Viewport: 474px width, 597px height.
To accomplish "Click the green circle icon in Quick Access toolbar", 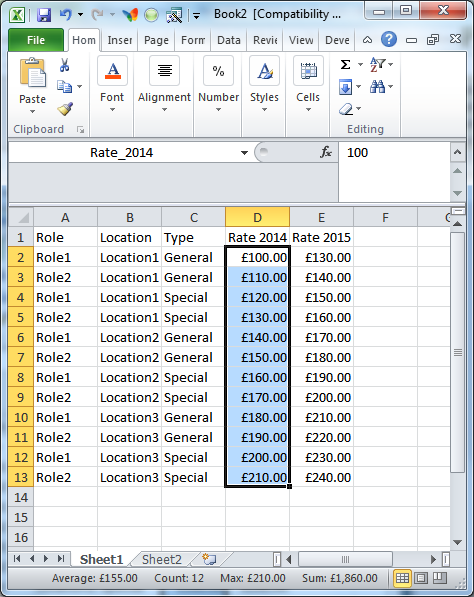I will point(151,15).
